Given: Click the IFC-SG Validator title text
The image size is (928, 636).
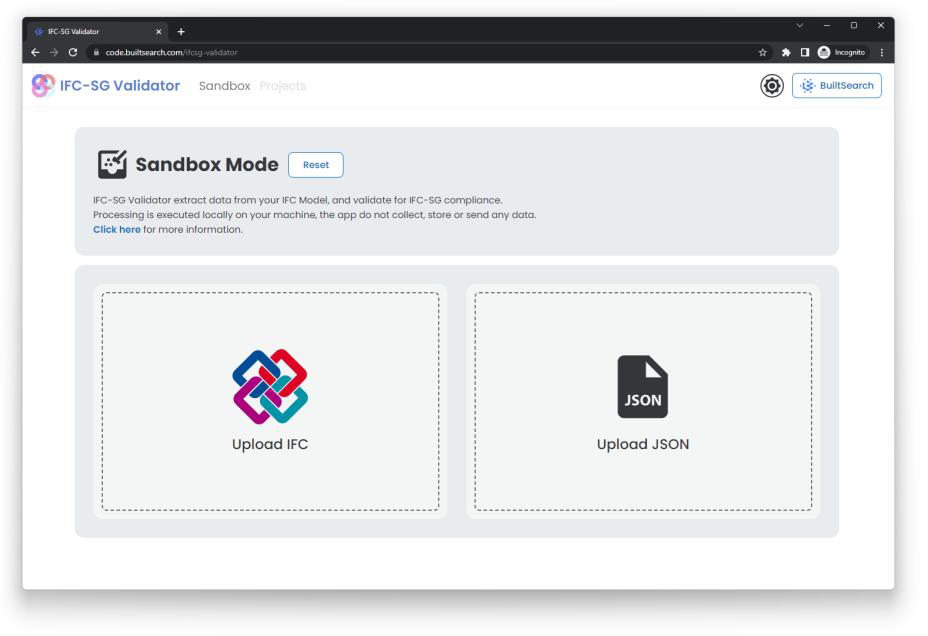Looking at the screenshot, I should [120, 86].
